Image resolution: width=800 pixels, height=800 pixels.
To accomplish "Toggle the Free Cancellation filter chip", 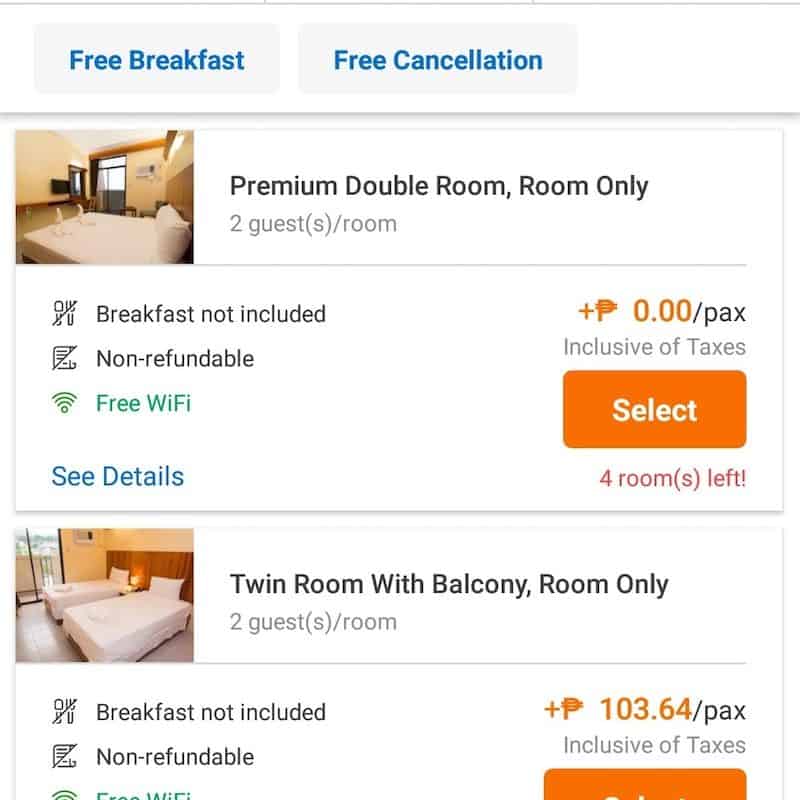I will click(438, 60).
